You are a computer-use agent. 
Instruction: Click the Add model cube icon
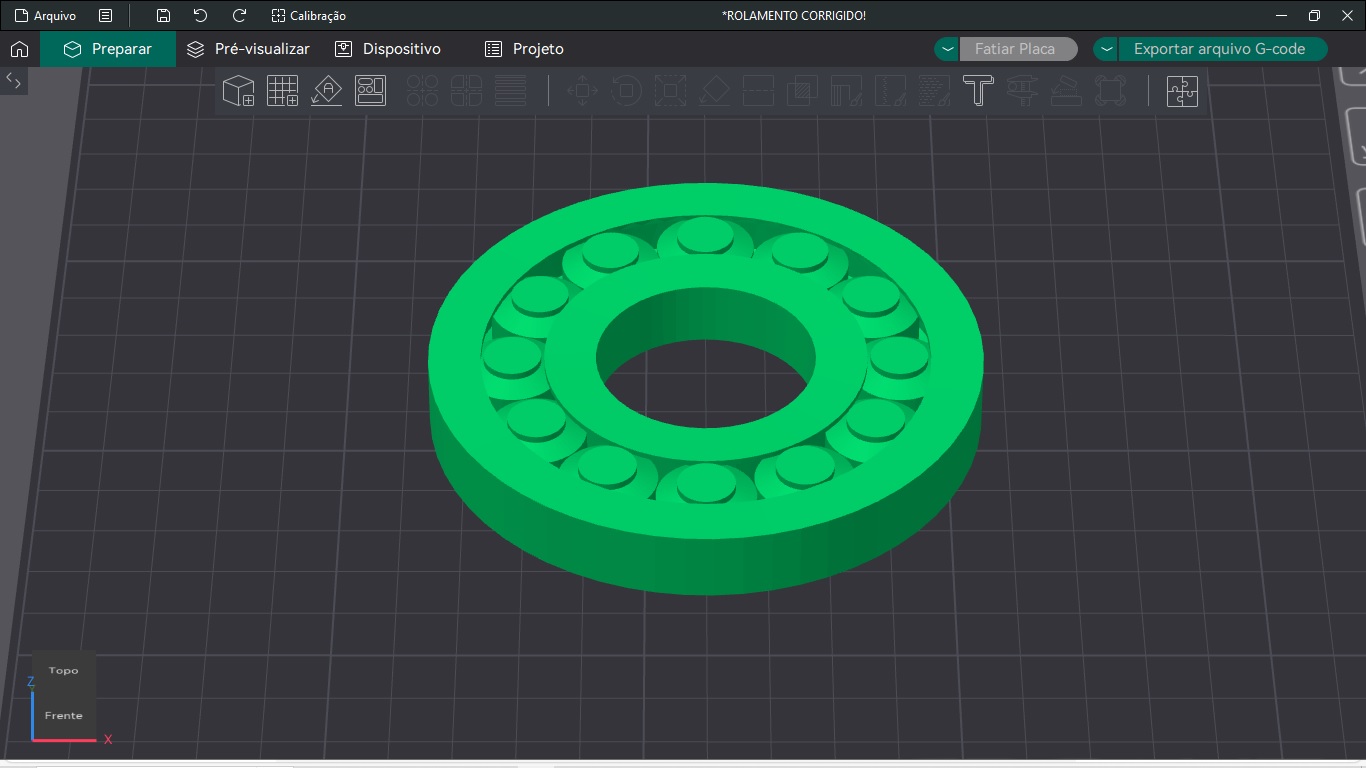(x=238, y=91)
